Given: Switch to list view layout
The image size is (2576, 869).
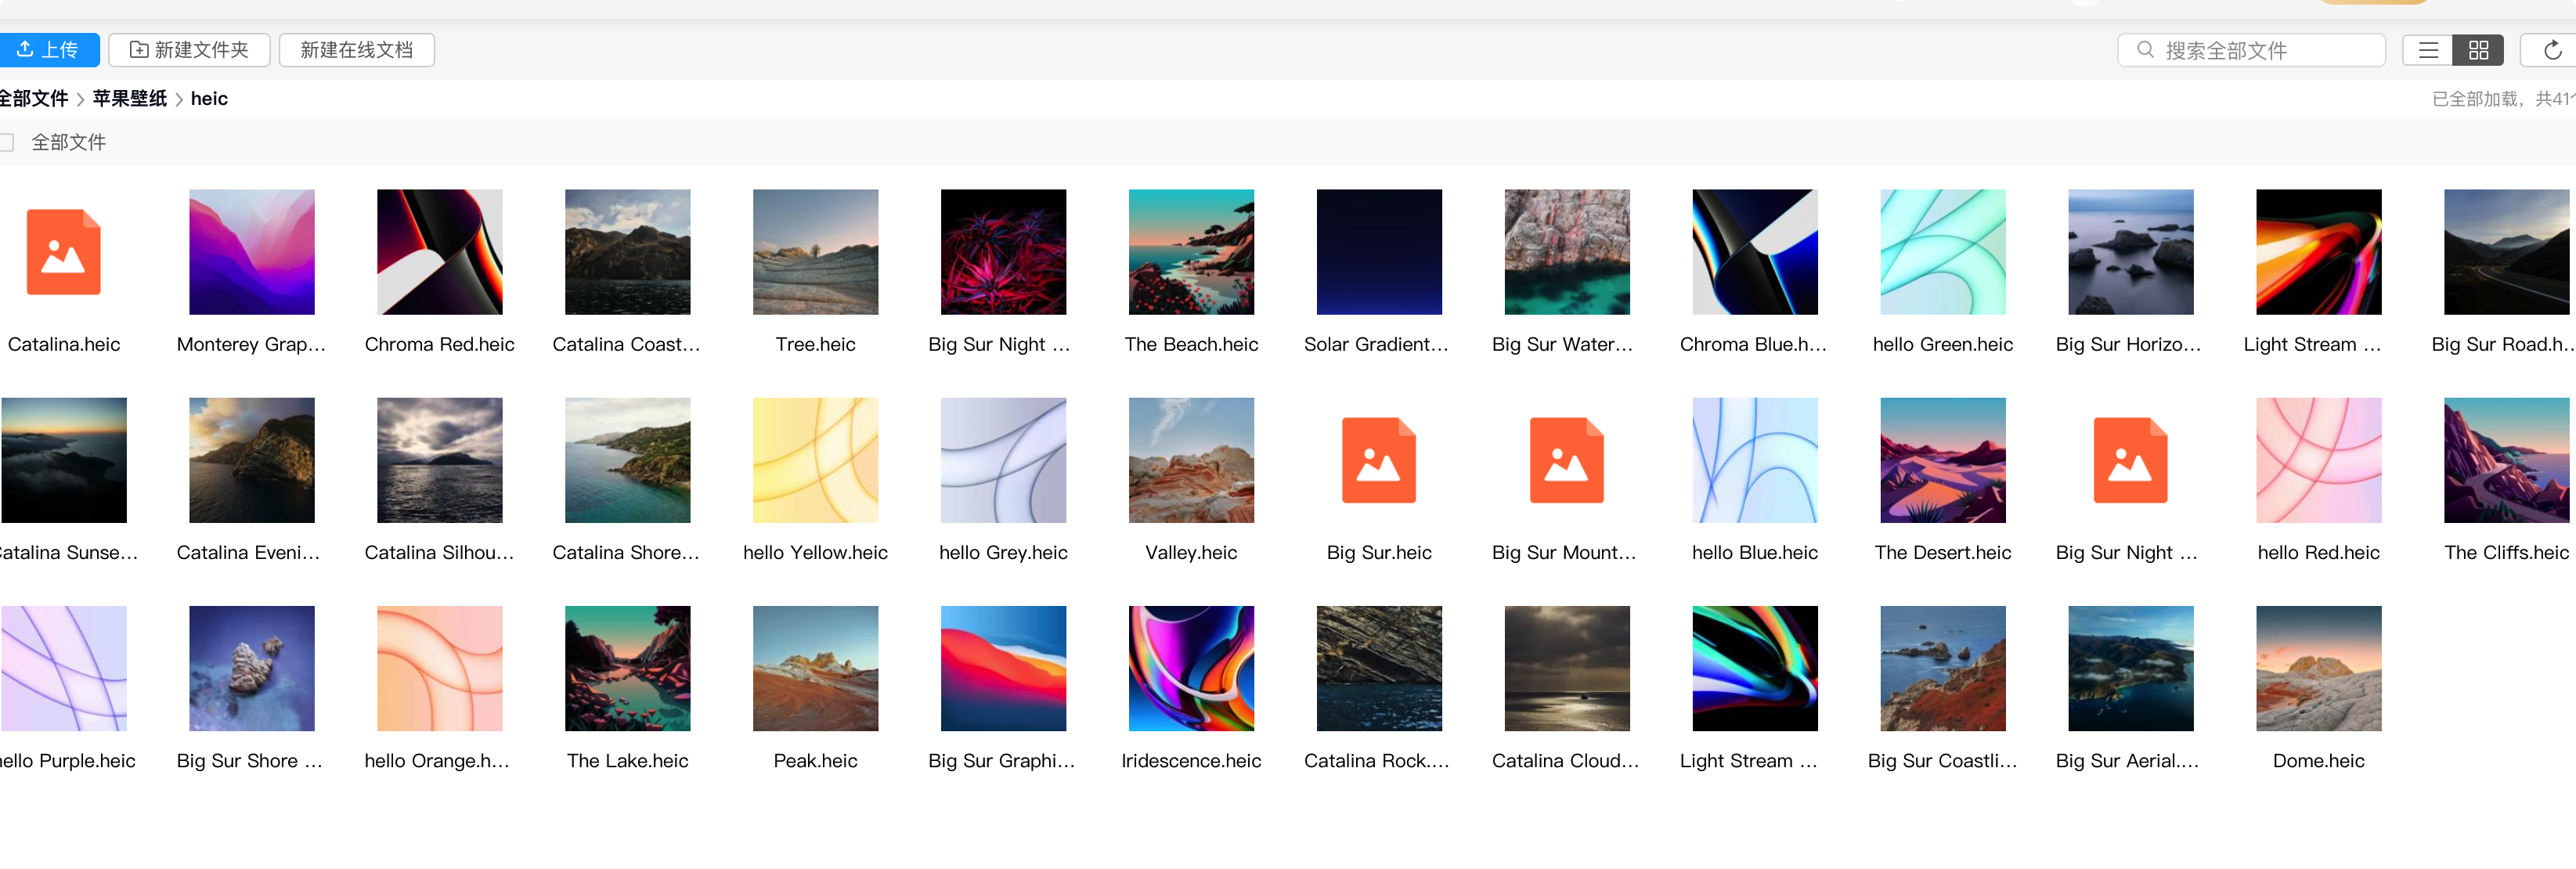Looking at the screenshot, I should point(2428,50).
